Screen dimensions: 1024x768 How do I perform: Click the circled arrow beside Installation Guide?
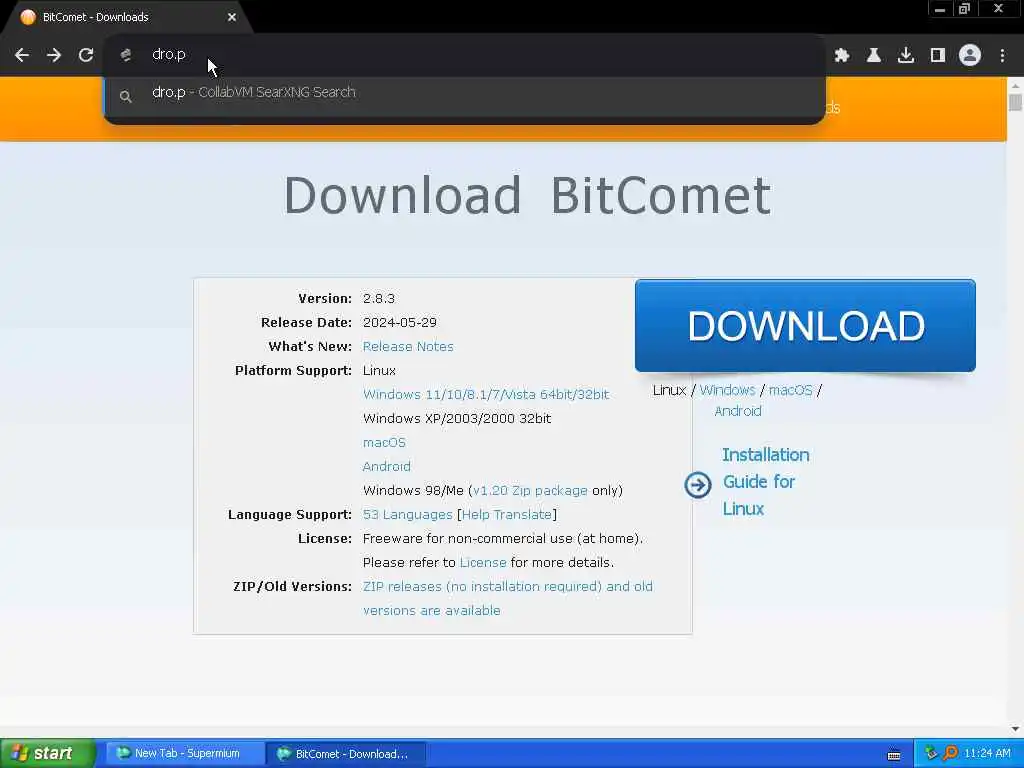coord(697,485)
